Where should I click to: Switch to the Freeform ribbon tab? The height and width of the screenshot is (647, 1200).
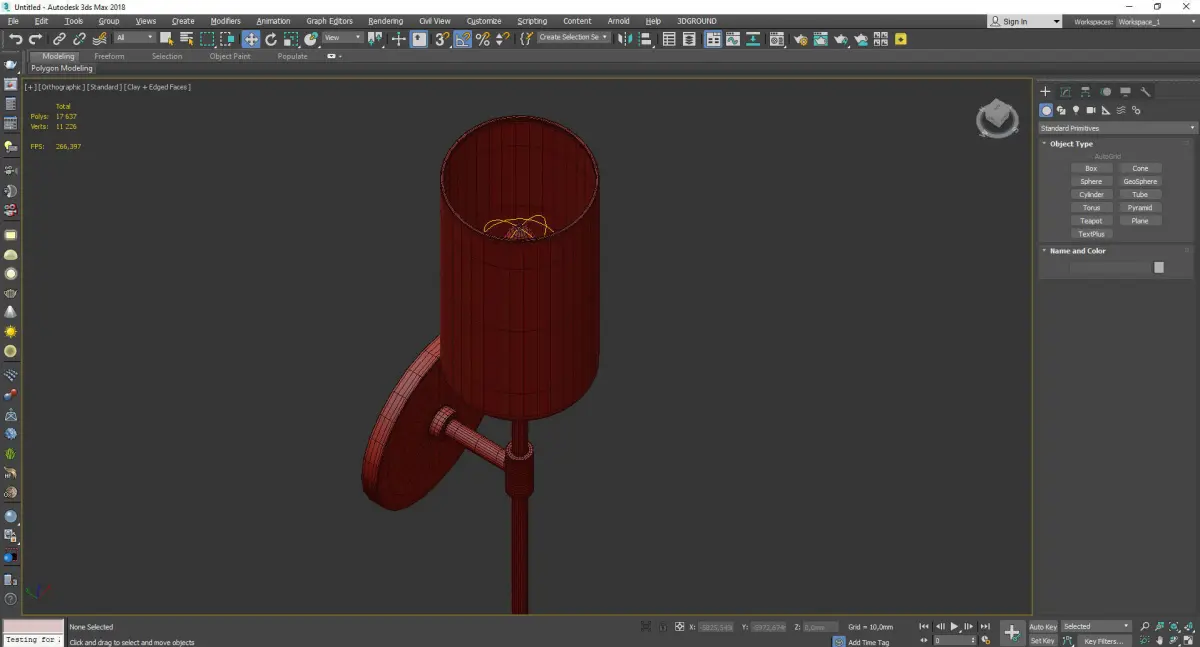click(109, 56)
